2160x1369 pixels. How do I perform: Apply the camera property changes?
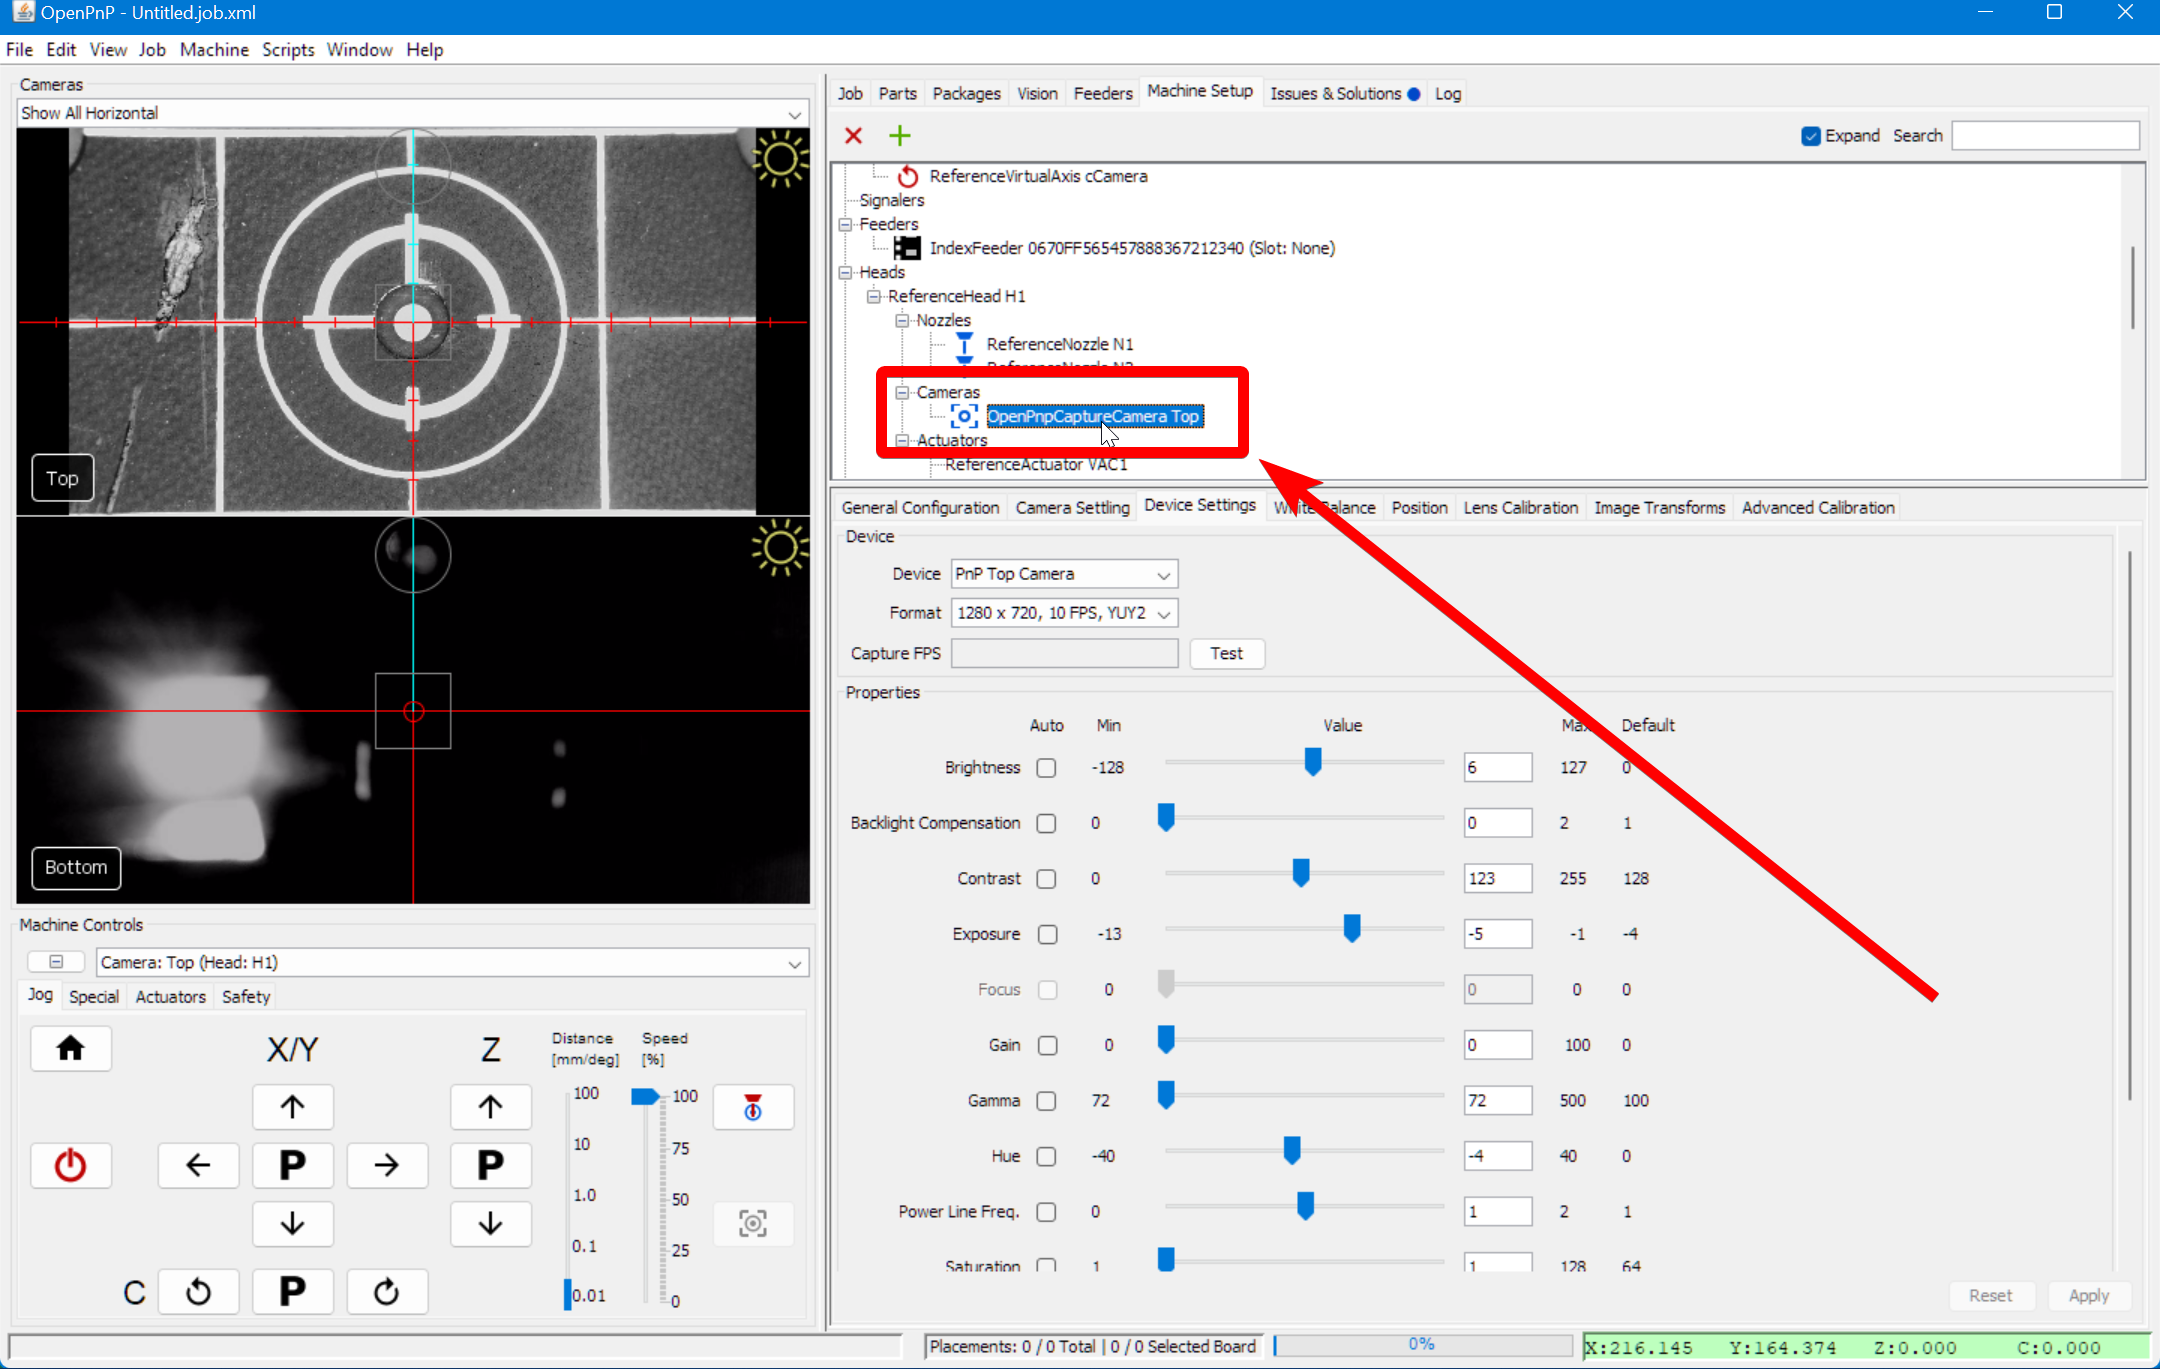[2089, 1294]
